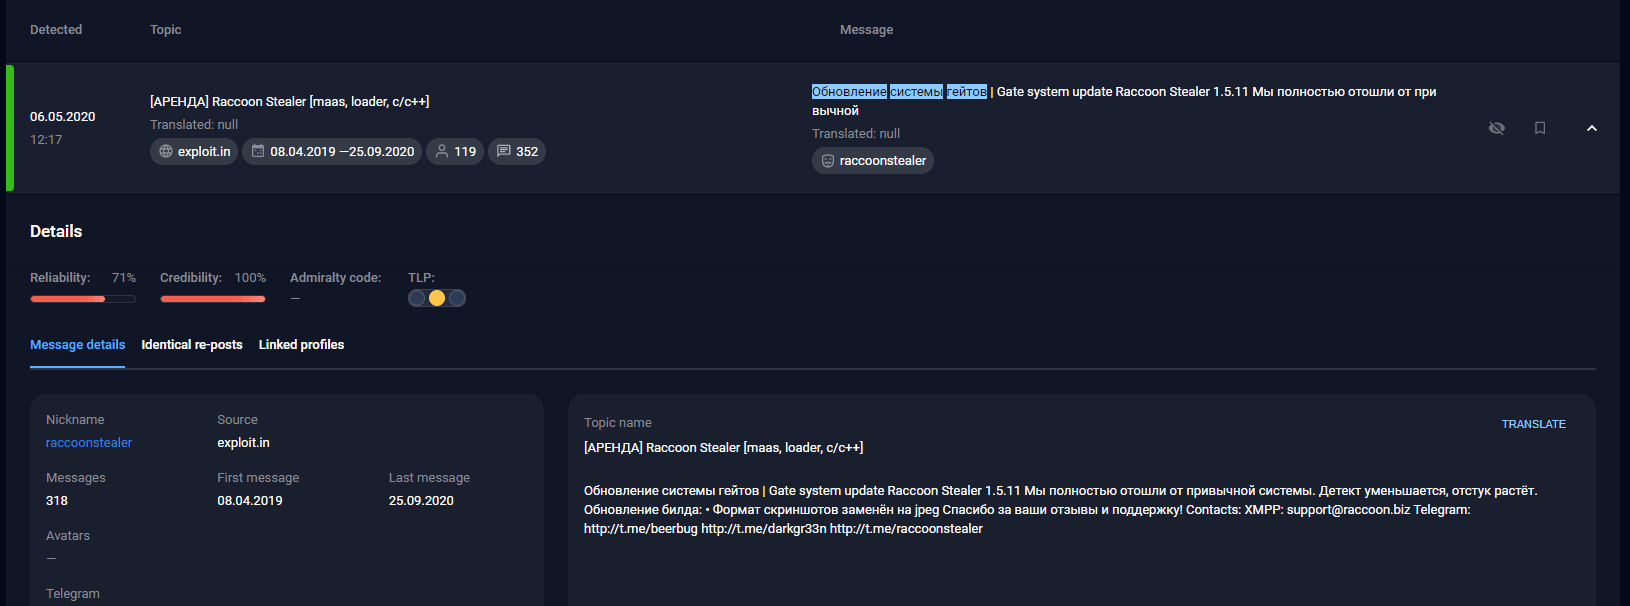The image size is (1630, 606).
Task: Hide message with crossed-eye icon
Action: click(x=1497, y=128)
